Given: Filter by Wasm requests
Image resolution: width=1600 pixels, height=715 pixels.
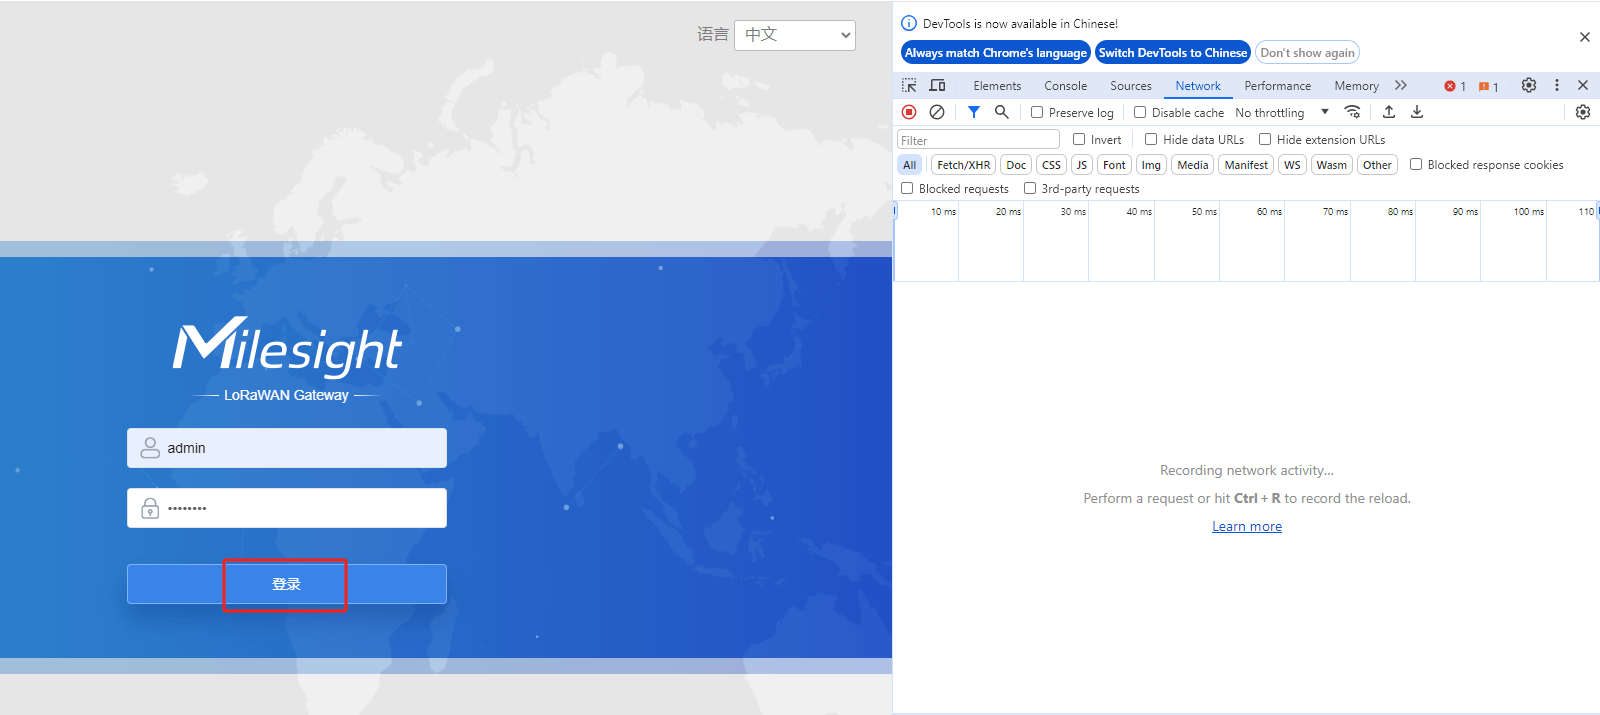Looking at the screenshot, I should tap(1331, 165).
